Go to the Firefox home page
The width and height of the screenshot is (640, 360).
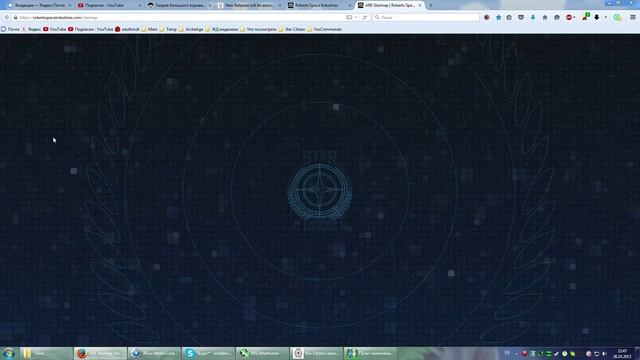[545, 18]
